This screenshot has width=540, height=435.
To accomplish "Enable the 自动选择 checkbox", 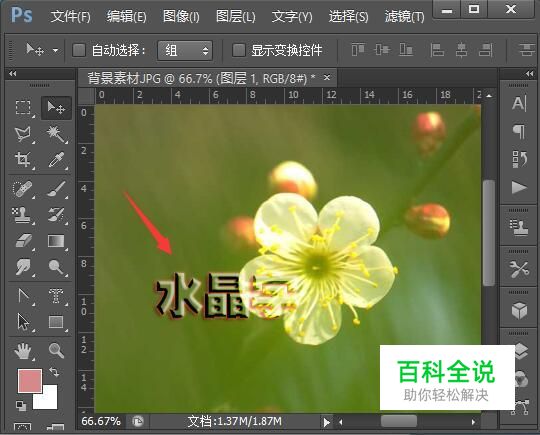I will point(79,50).
